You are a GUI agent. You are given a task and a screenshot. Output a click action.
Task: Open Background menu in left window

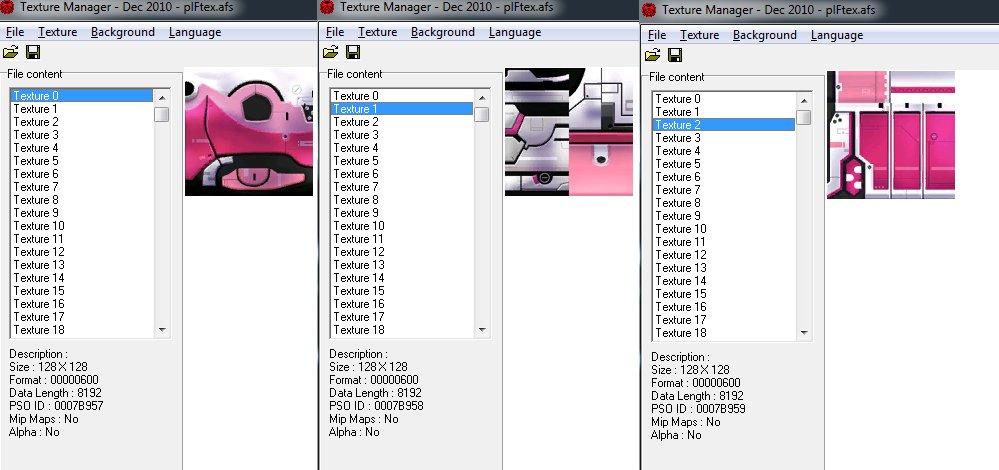[122, 32]
